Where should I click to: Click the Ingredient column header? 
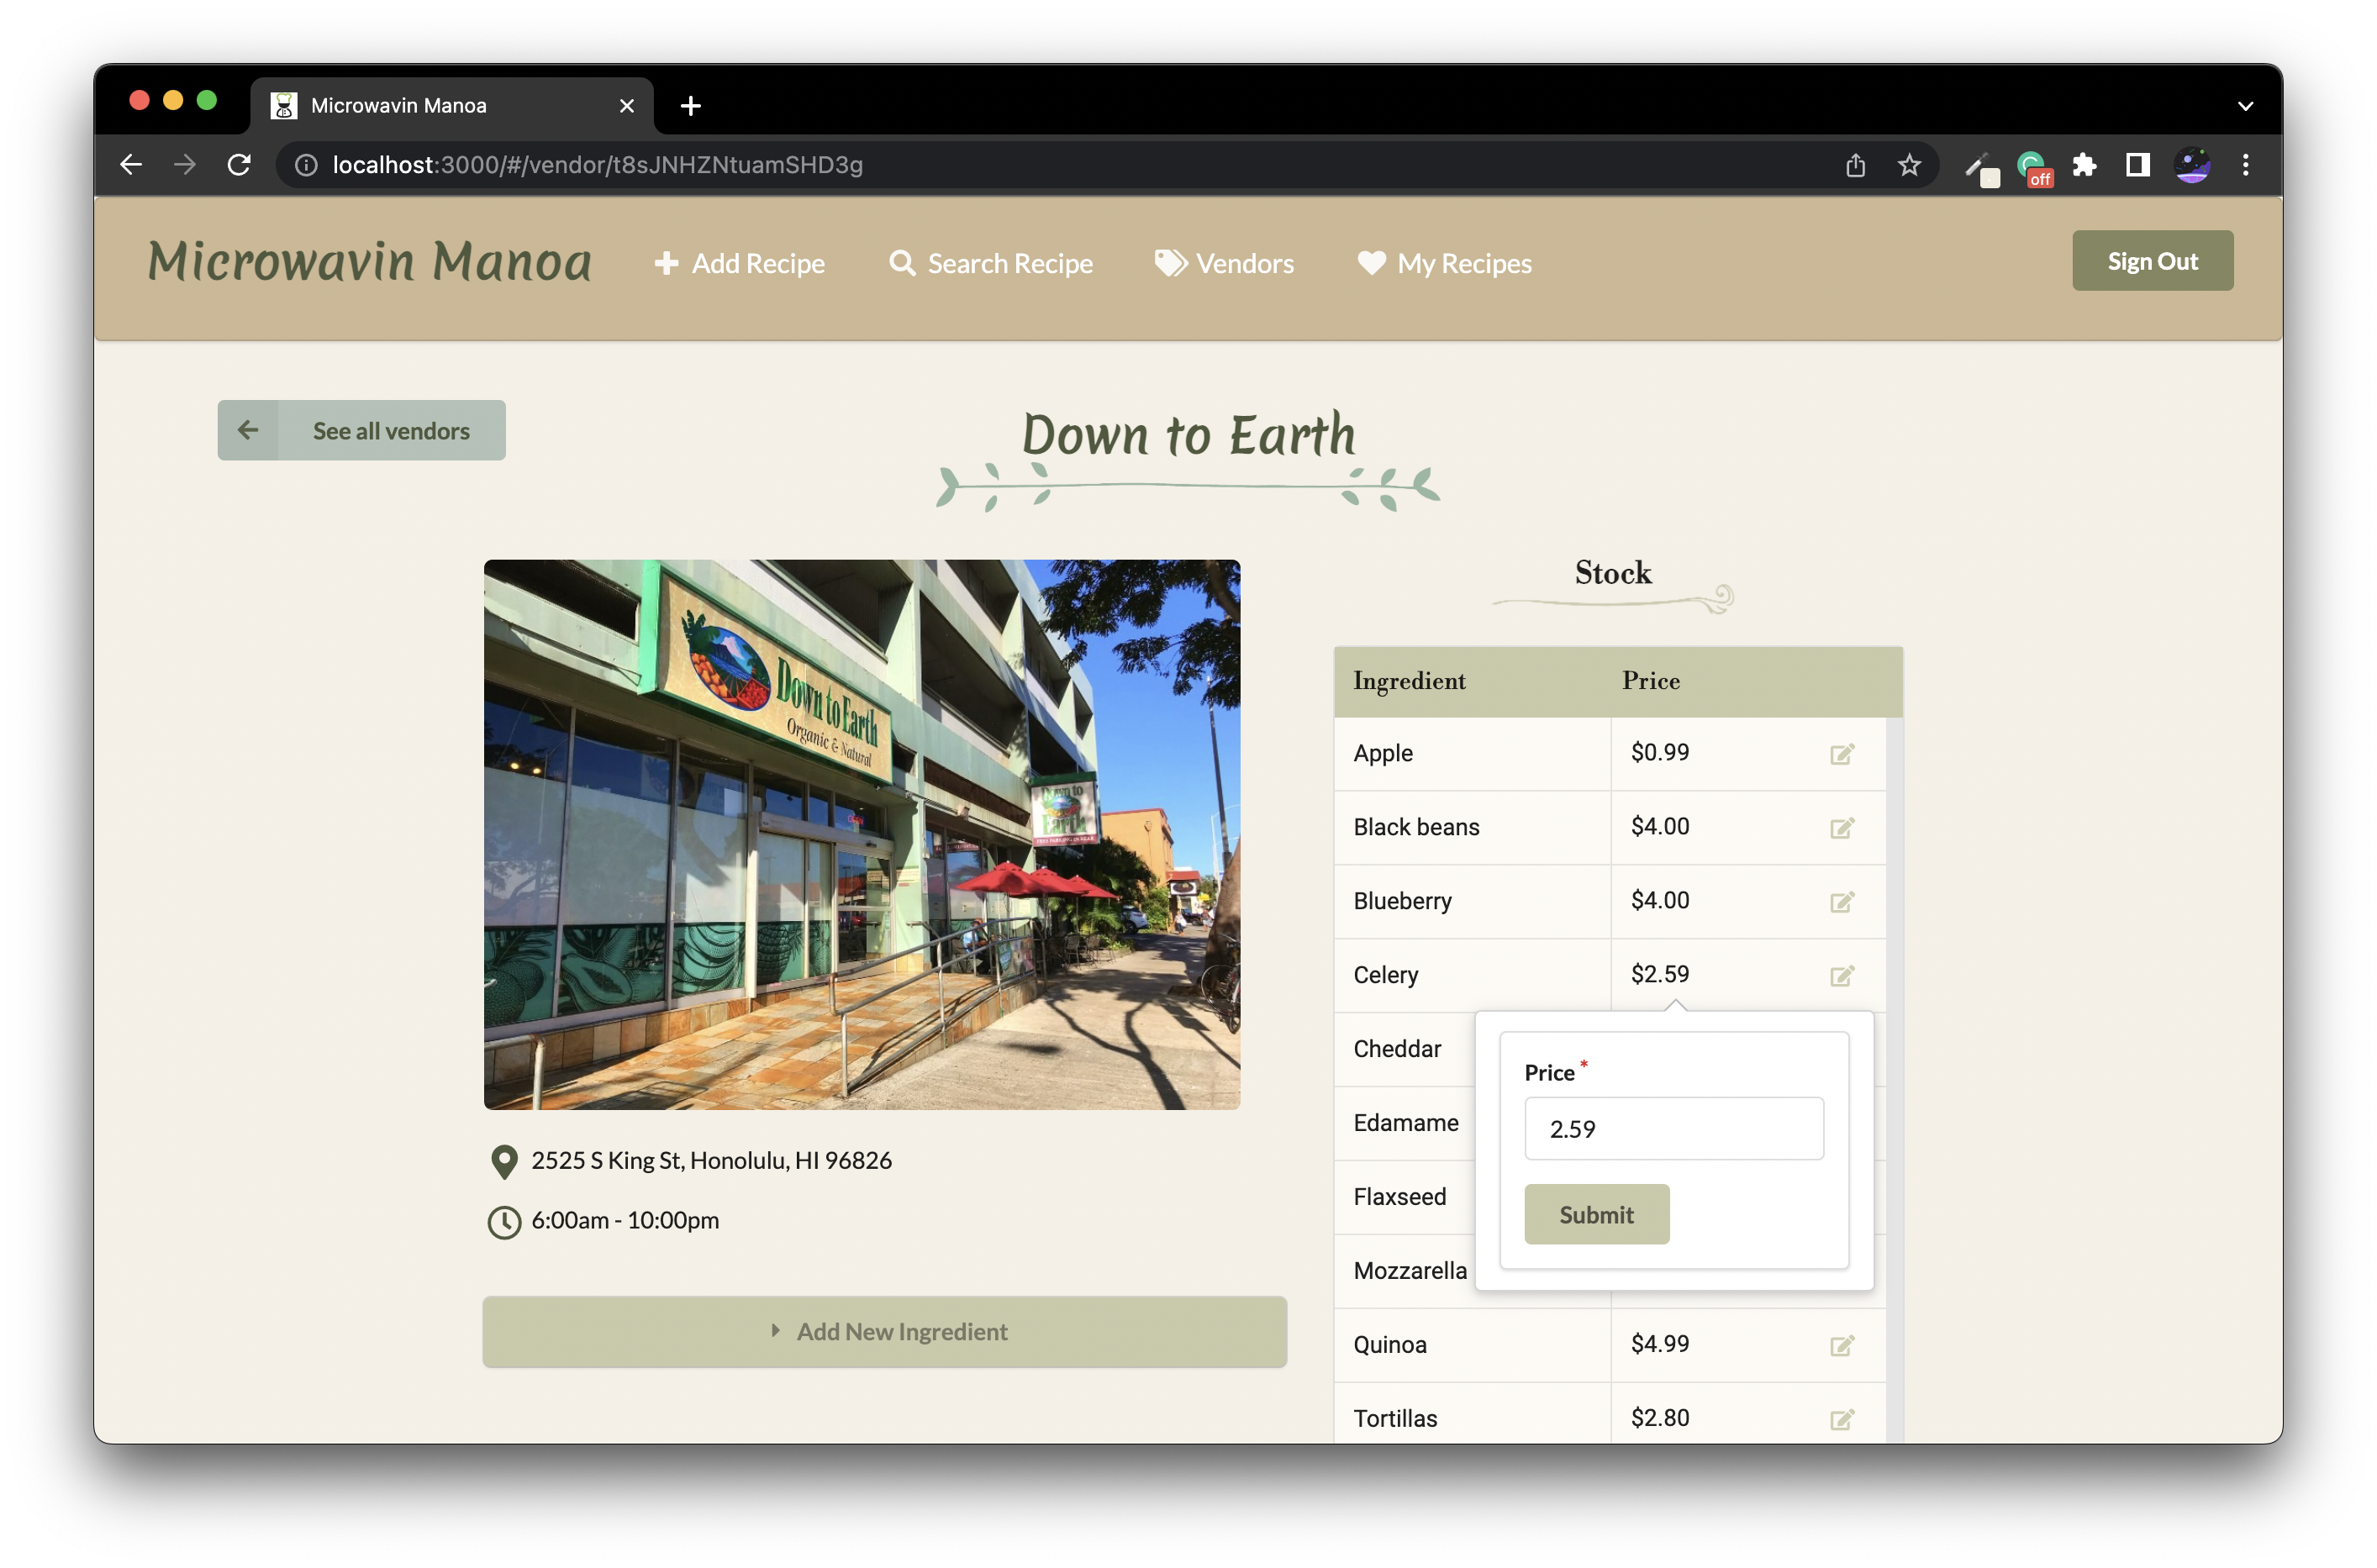(1410, 681)
